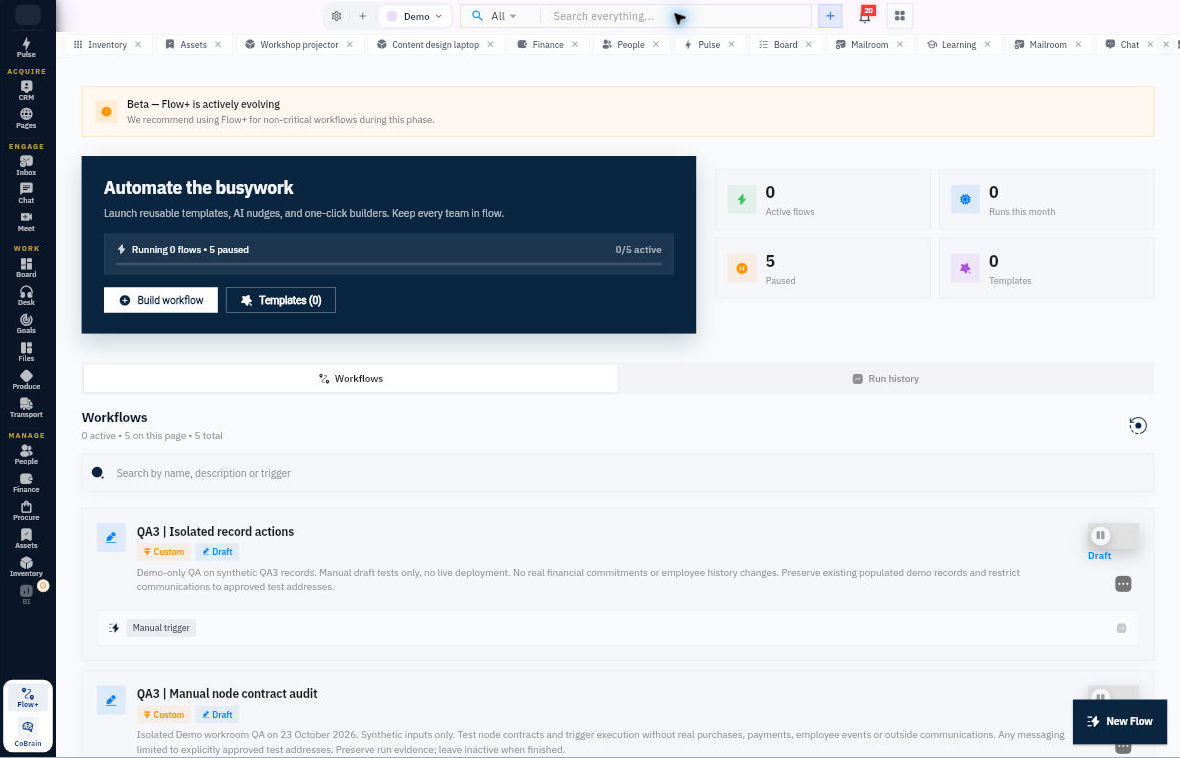Open Inventory in the sidebar

26,566
